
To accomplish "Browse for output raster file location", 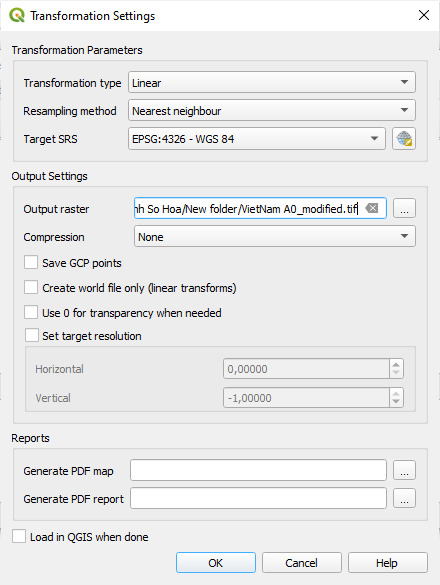I will tap(404, 208).
